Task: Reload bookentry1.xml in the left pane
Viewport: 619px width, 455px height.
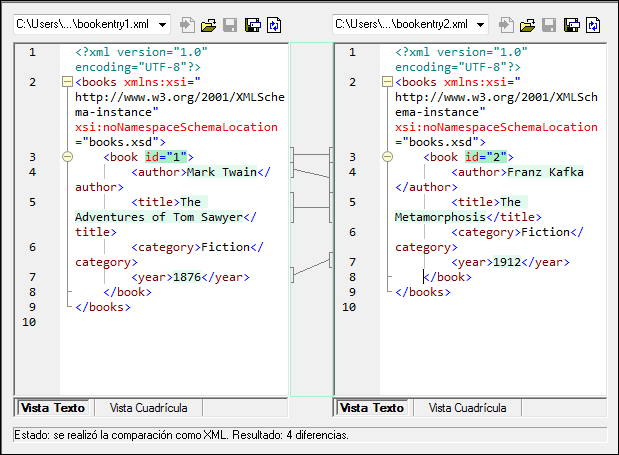Action: pos(273,23)
